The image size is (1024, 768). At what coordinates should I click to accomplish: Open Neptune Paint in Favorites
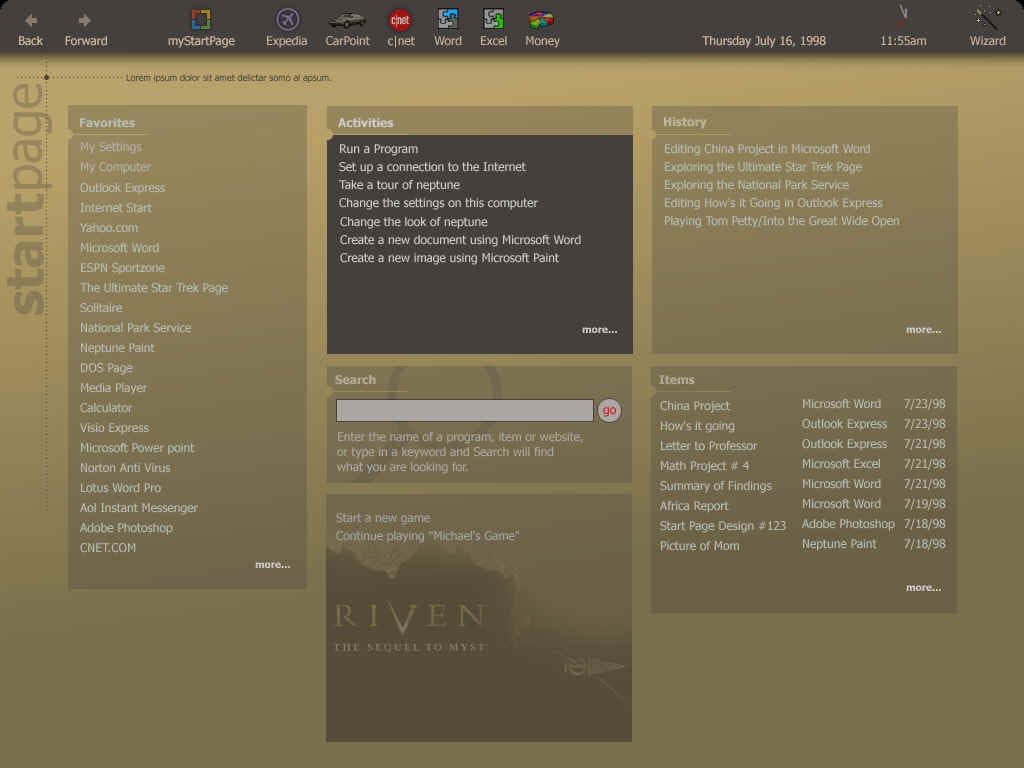(117, 348)
